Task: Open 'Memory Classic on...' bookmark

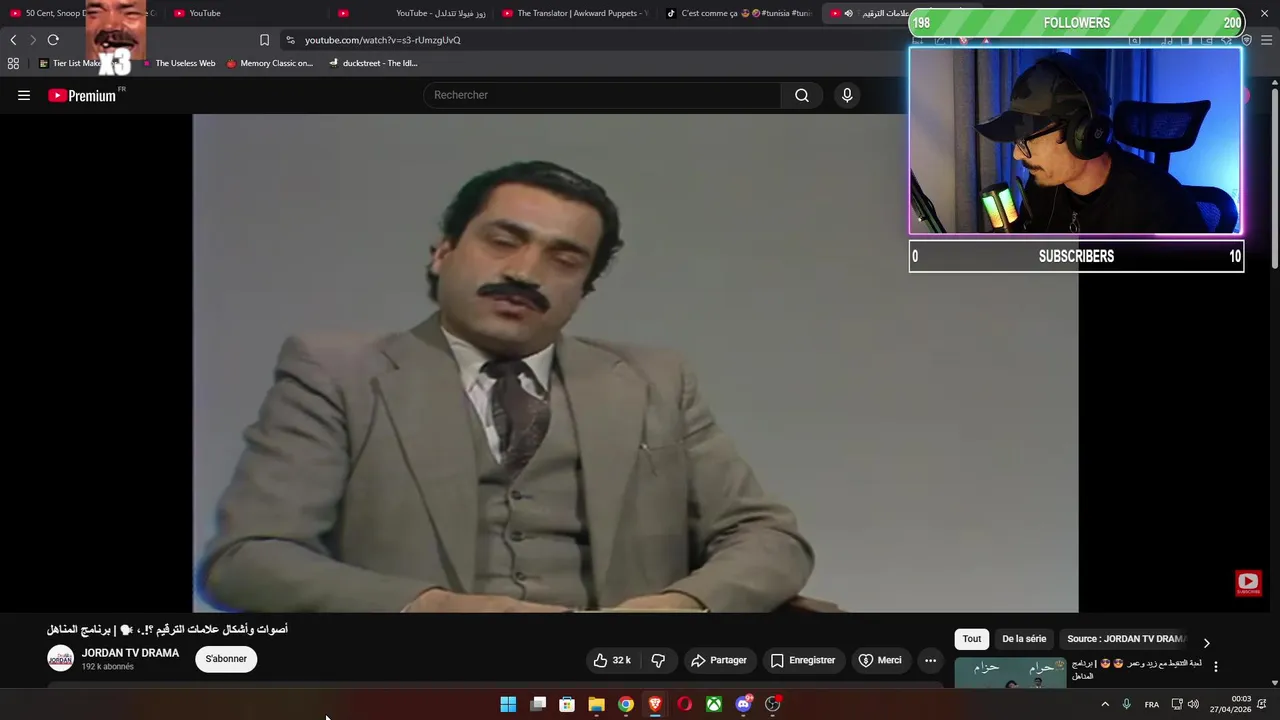Action: (270, 63)
